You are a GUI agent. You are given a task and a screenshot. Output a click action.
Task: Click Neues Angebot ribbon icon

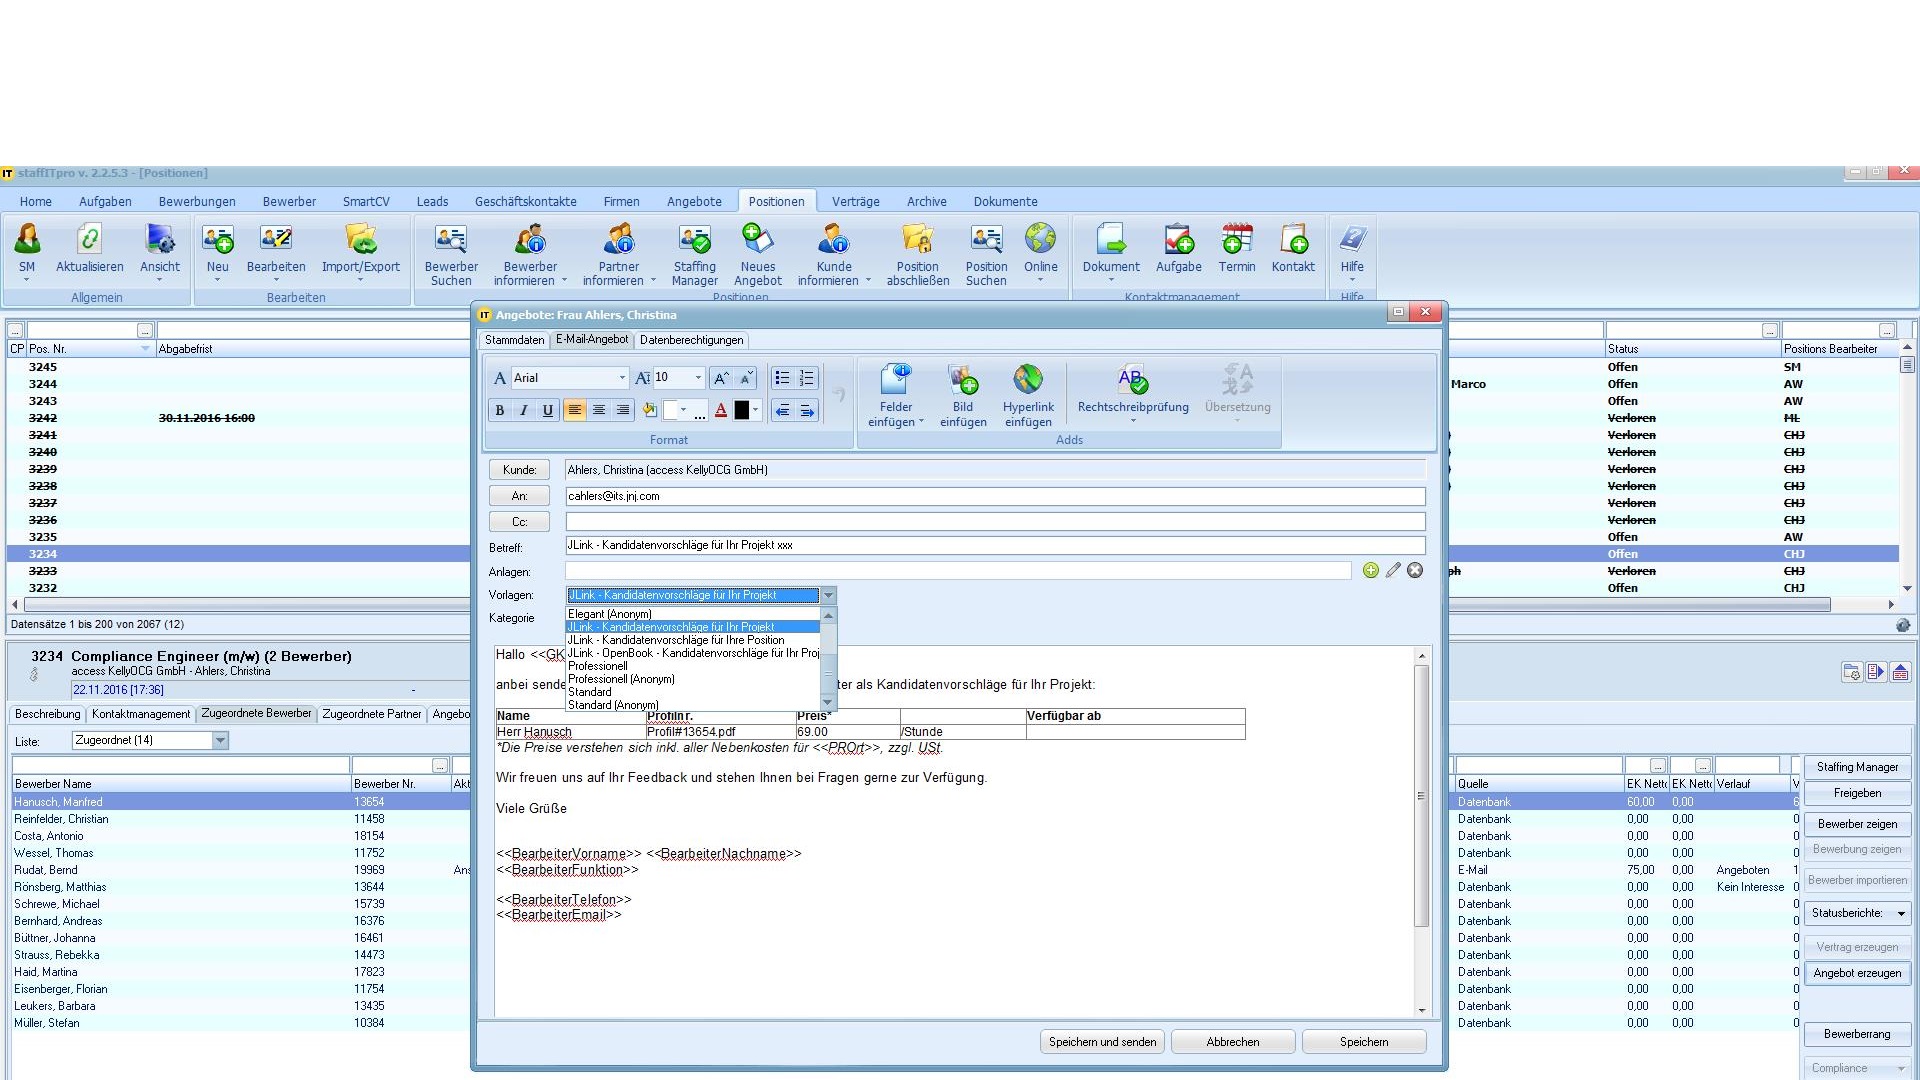coord(758,254)
